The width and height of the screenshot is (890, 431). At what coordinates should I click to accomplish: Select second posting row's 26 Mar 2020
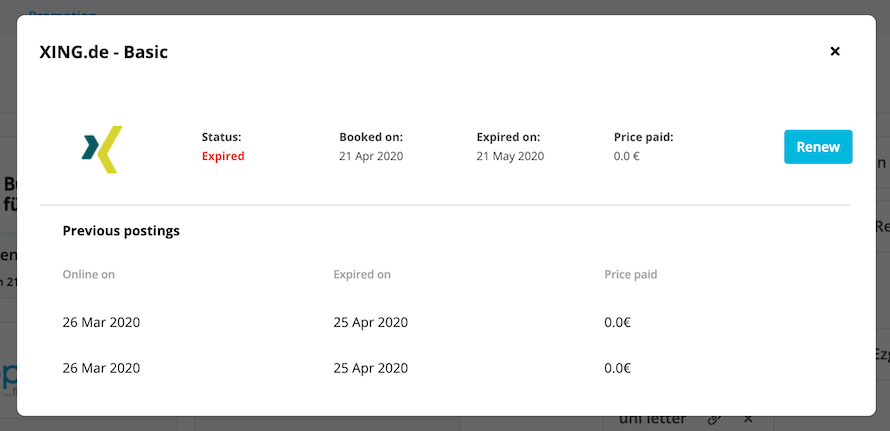[101, 368]
